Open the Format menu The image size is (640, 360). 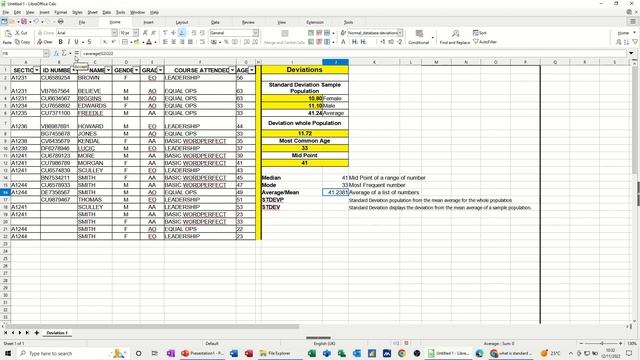tap(60, 12)
